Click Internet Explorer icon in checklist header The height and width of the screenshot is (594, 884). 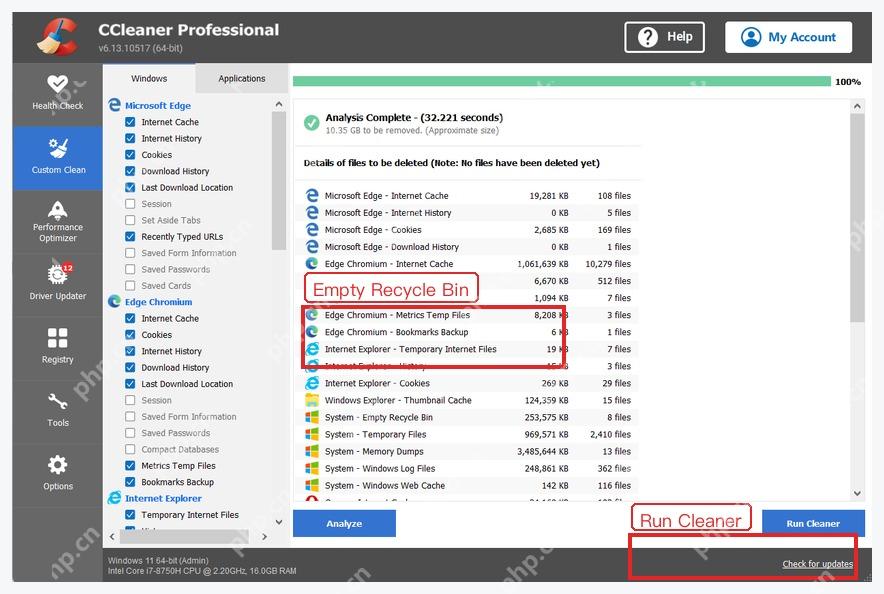click(x=114, y=498)
